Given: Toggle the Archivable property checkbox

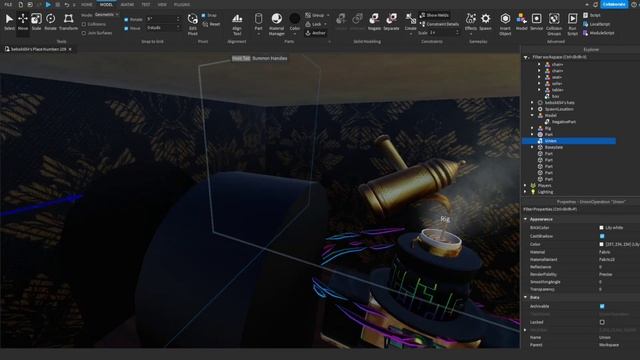Looking at the screenshot, I should [x=602, y=306].
